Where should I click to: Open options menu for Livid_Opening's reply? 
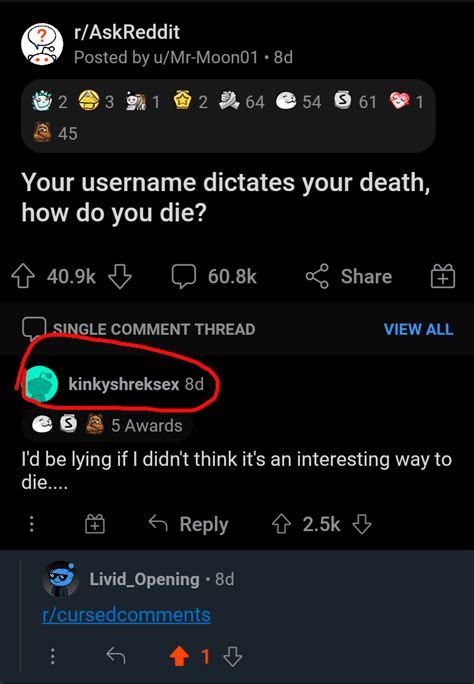52,656
